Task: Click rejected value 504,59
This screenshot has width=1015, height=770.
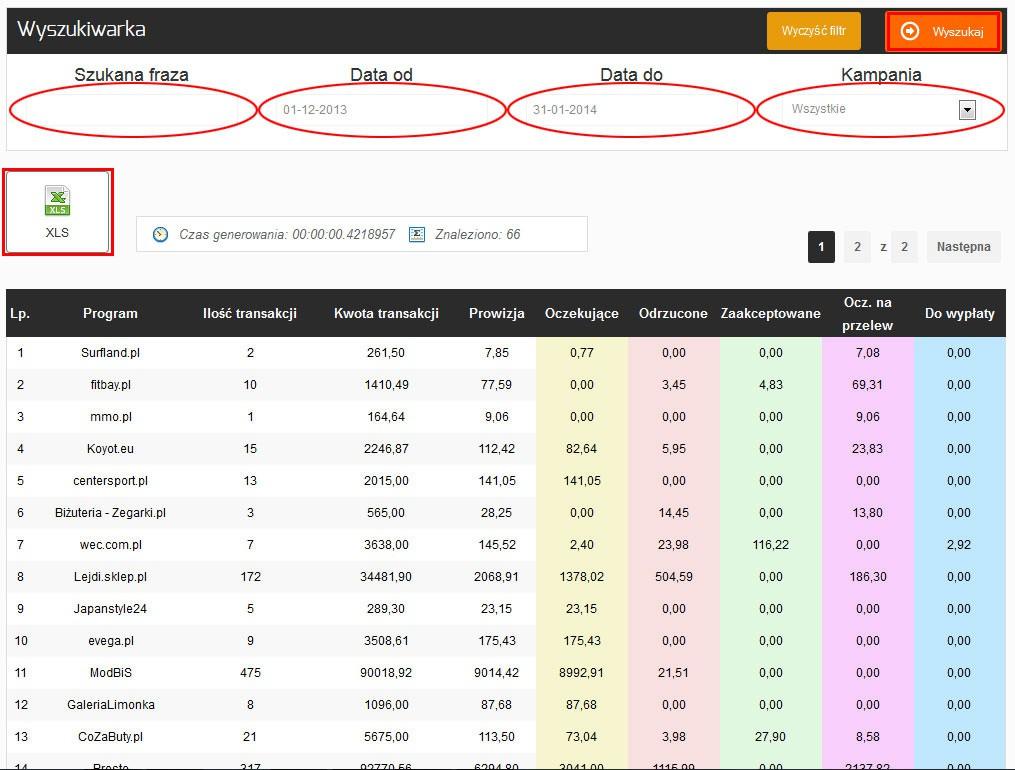Action: 673,577
